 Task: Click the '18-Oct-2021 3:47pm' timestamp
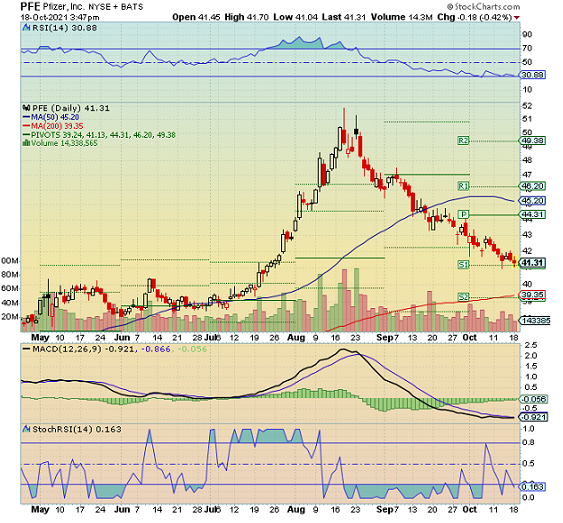pos(60,17)
